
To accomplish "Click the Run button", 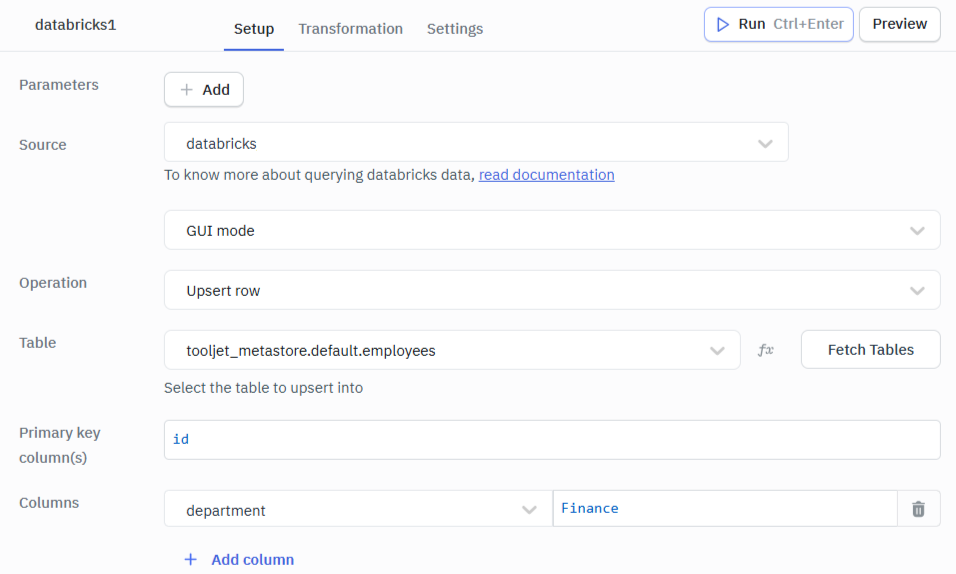I will [779, 24].
